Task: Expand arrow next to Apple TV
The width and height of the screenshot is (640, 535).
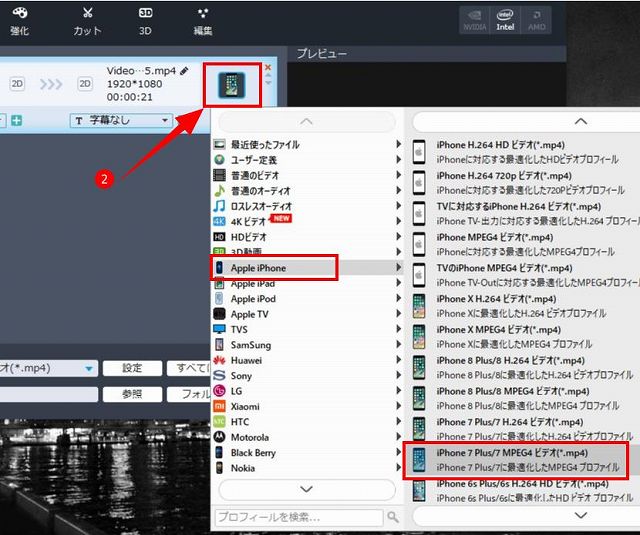Action: pyautogui.click(x=398, y=313)
